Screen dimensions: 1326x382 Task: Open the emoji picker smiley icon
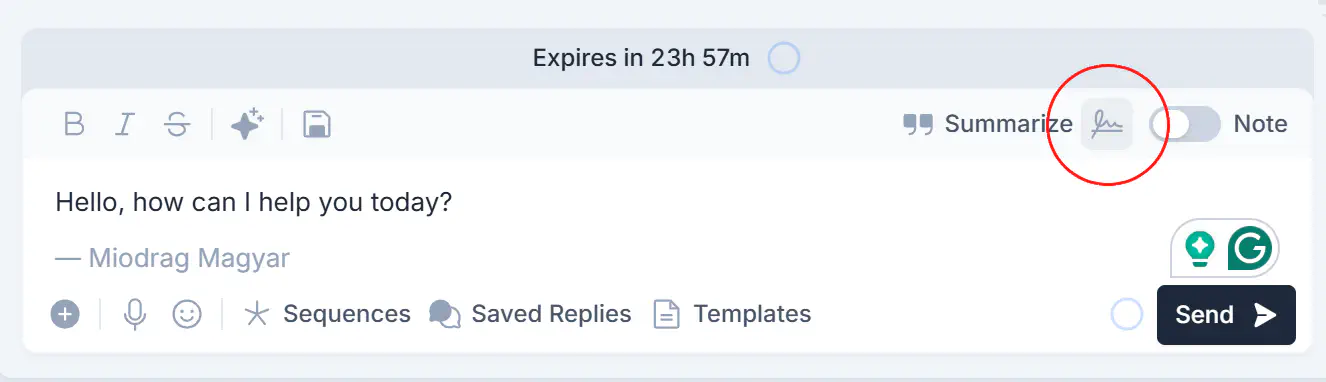tap(186, 315)
